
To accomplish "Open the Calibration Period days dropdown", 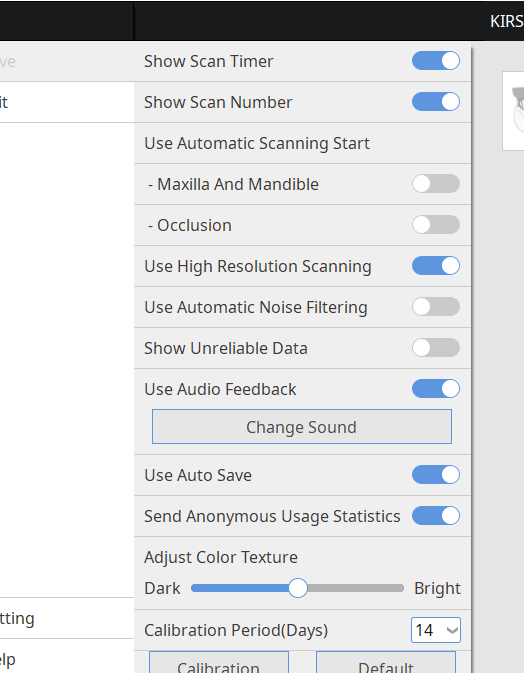I will 436,630.
